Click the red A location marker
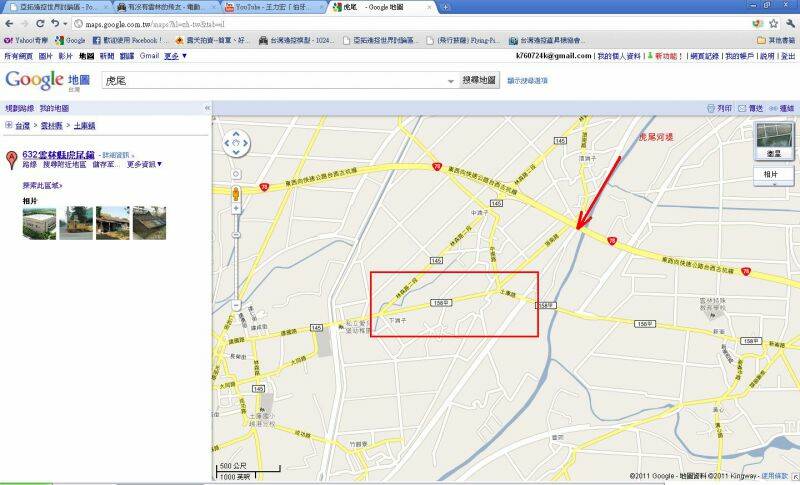Image resolution: width=800 pixels, height=485 pixels. tap(11, 158)
